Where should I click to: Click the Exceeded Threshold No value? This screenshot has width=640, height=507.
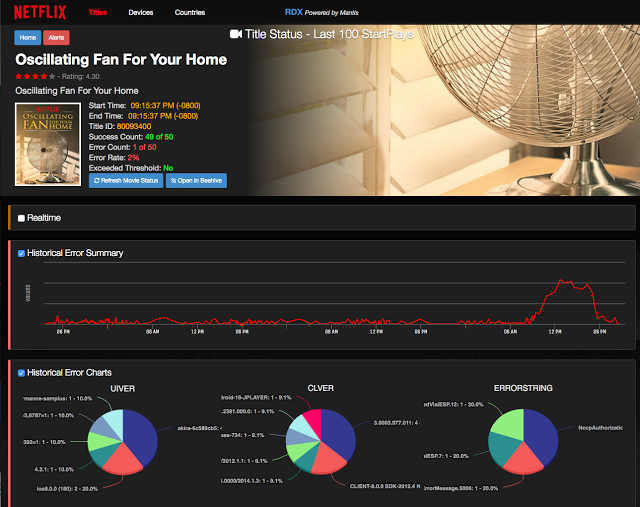(x=168, y=168)
